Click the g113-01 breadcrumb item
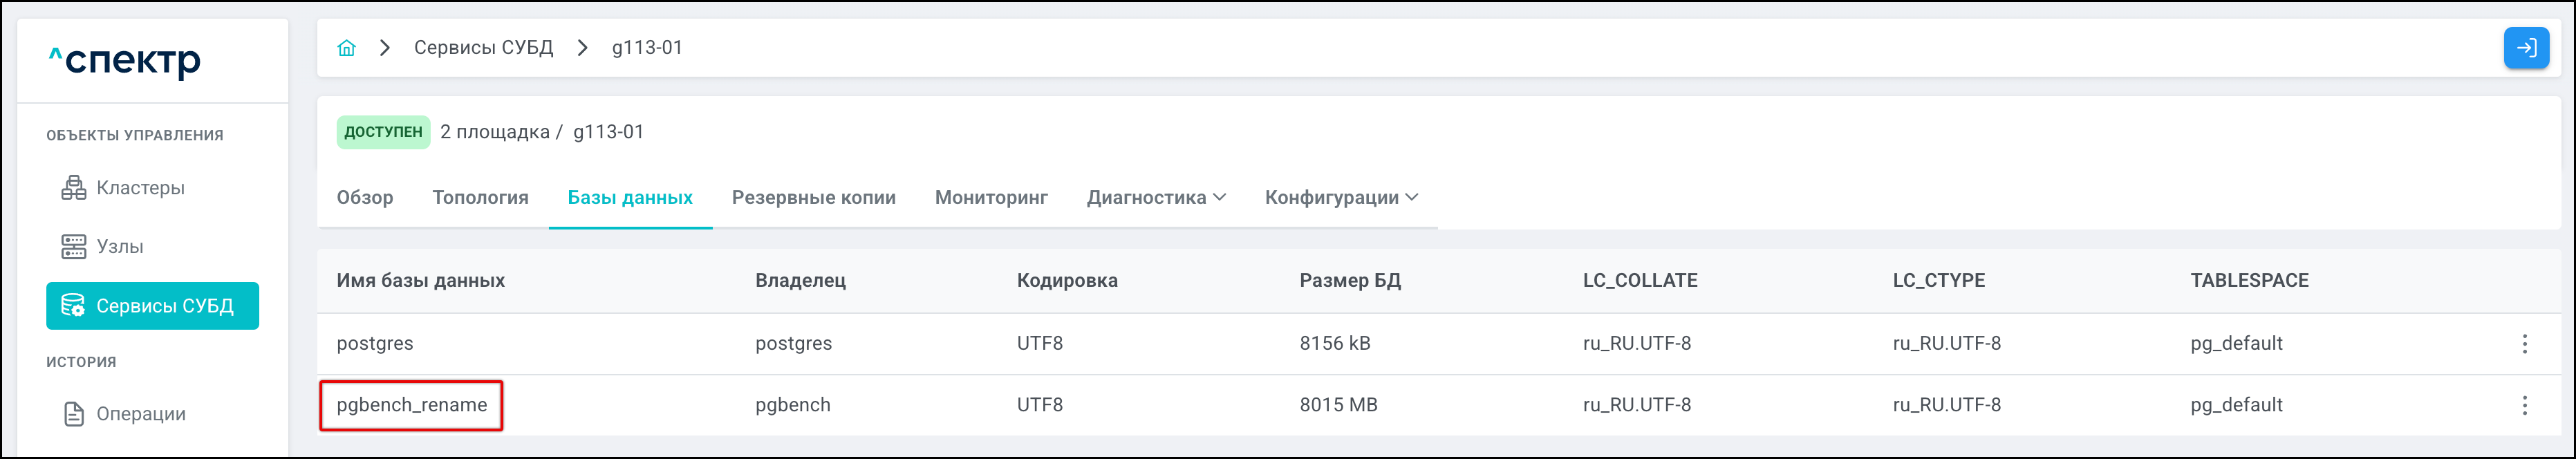This screenshot has width=2576, height=459. click(647, 48)
